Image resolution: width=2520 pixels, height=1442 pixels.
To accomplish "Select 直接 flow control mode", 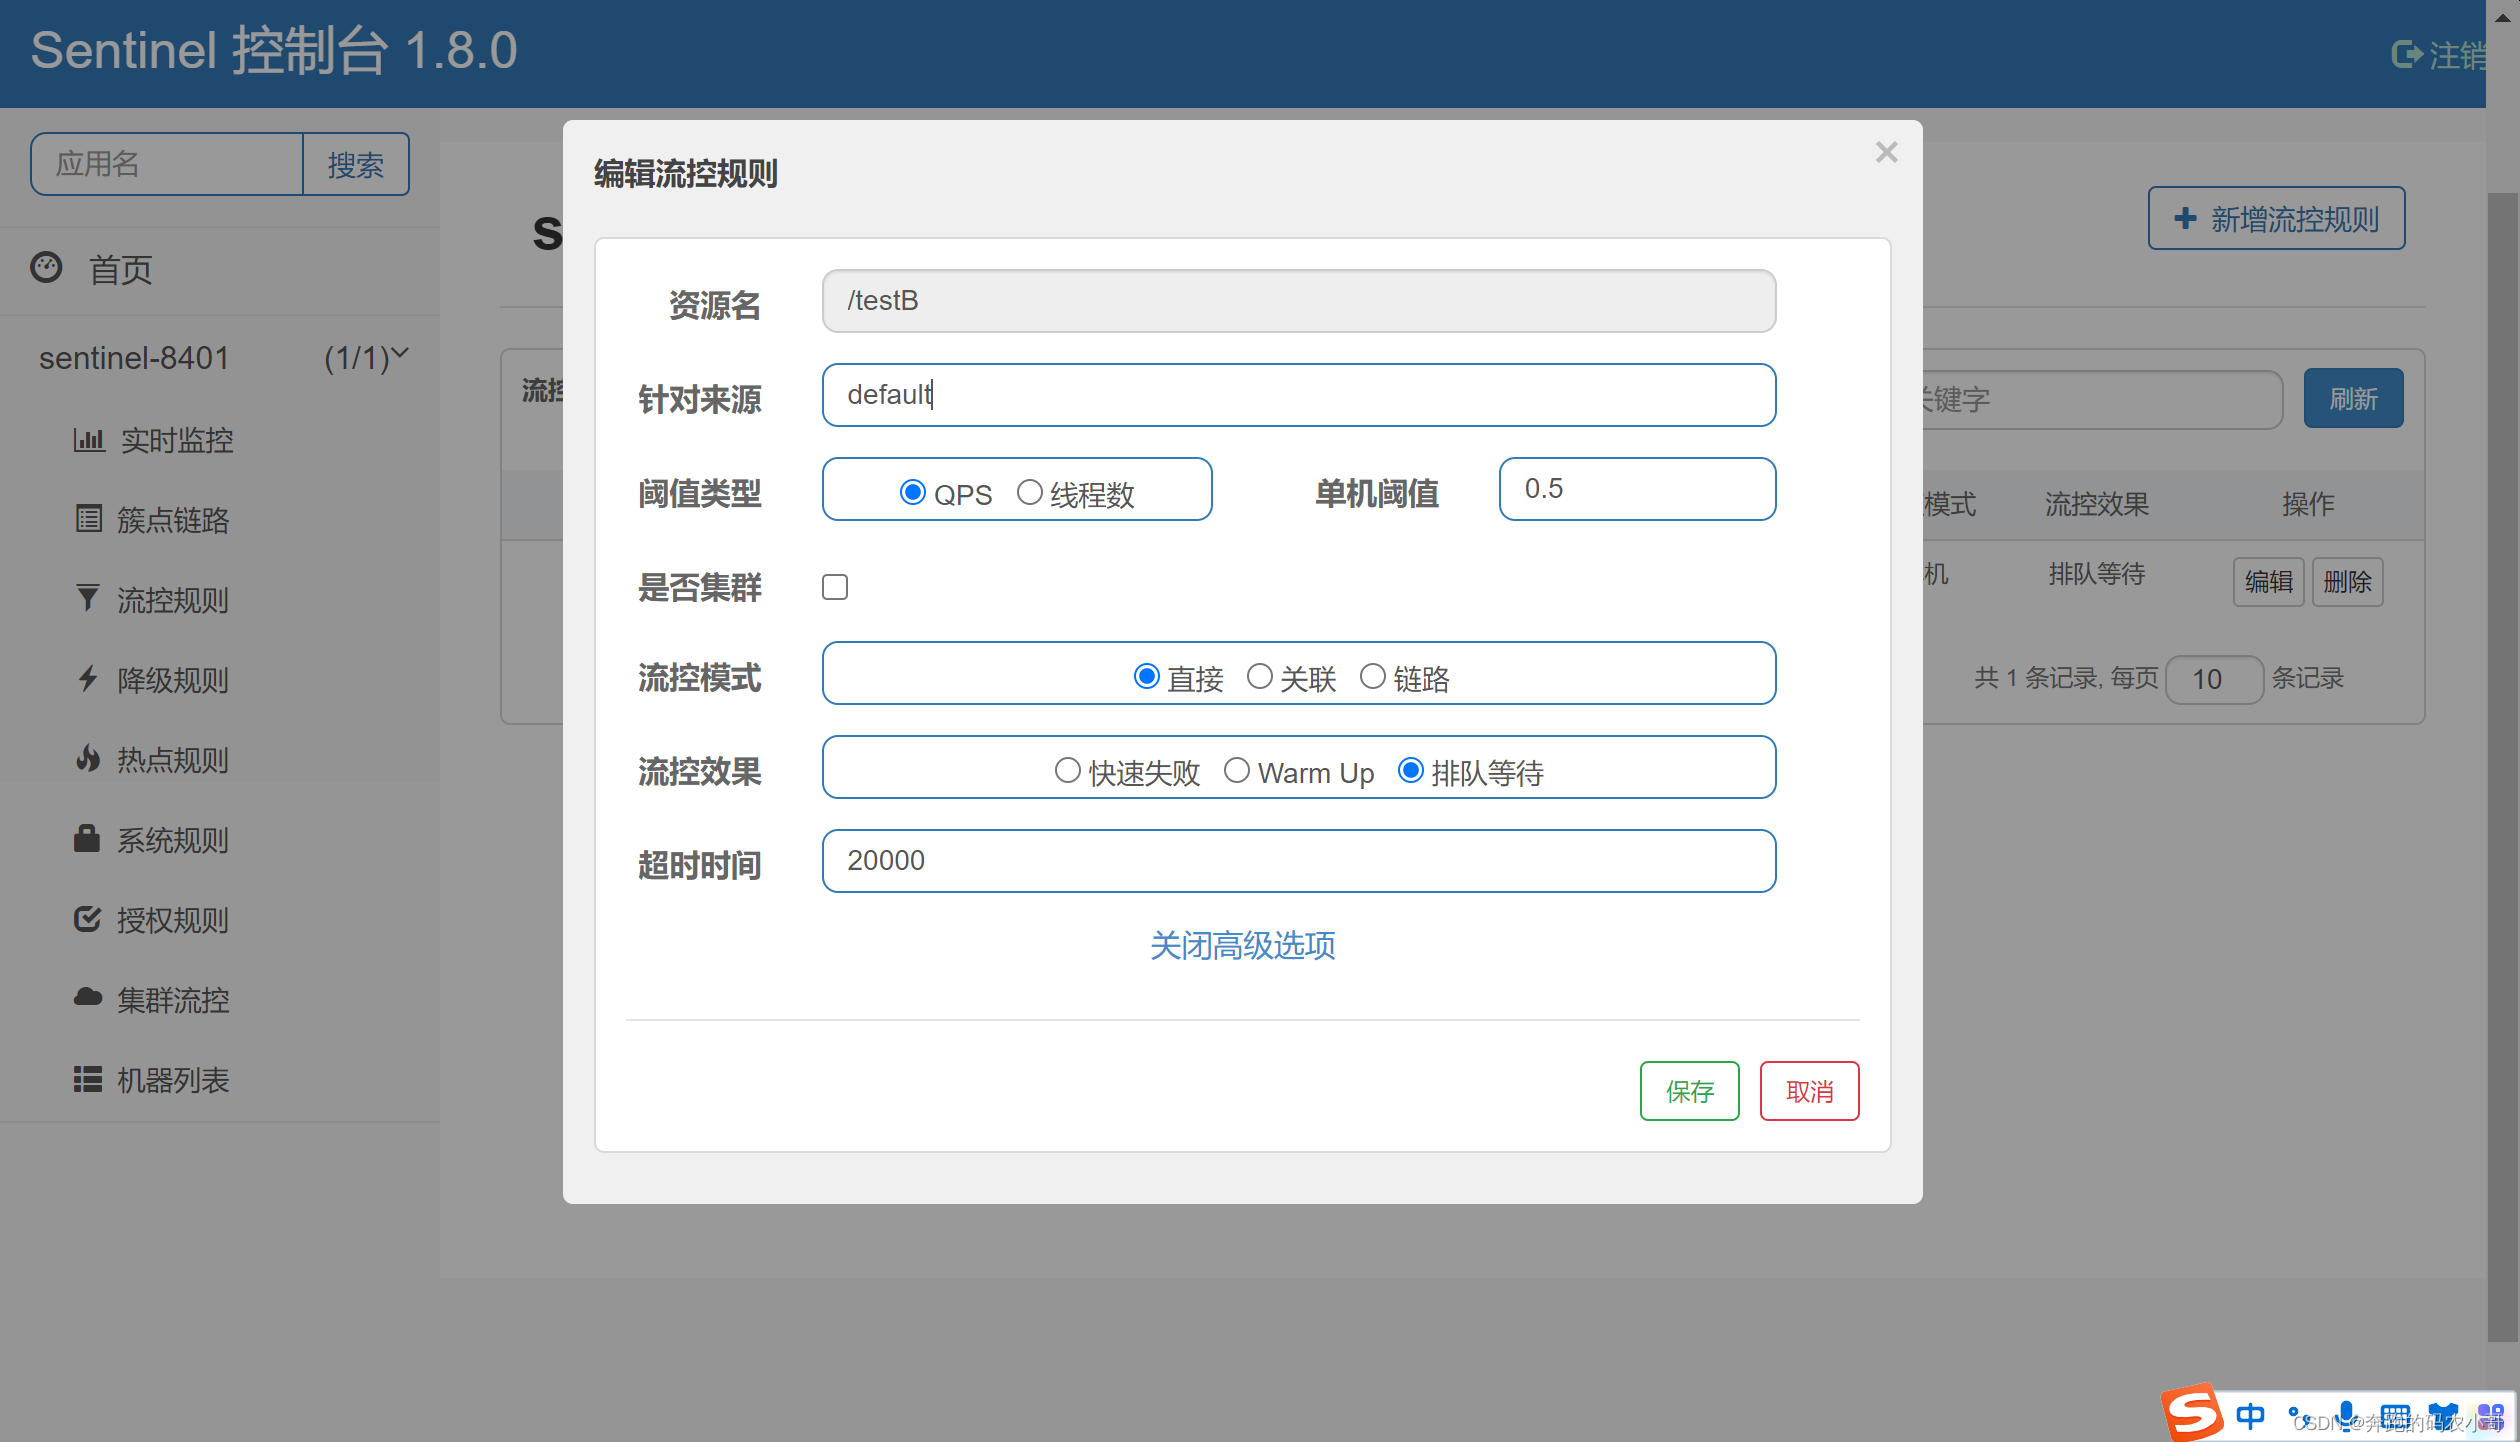I will [x=1146, y=677].
